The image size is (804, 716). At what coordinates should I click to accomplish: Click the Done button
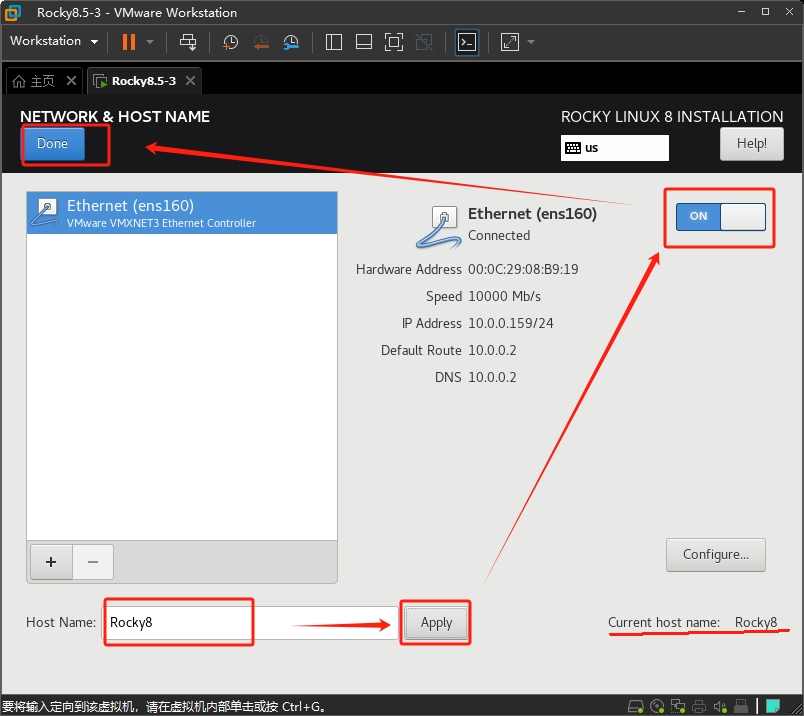pos(52,144)
